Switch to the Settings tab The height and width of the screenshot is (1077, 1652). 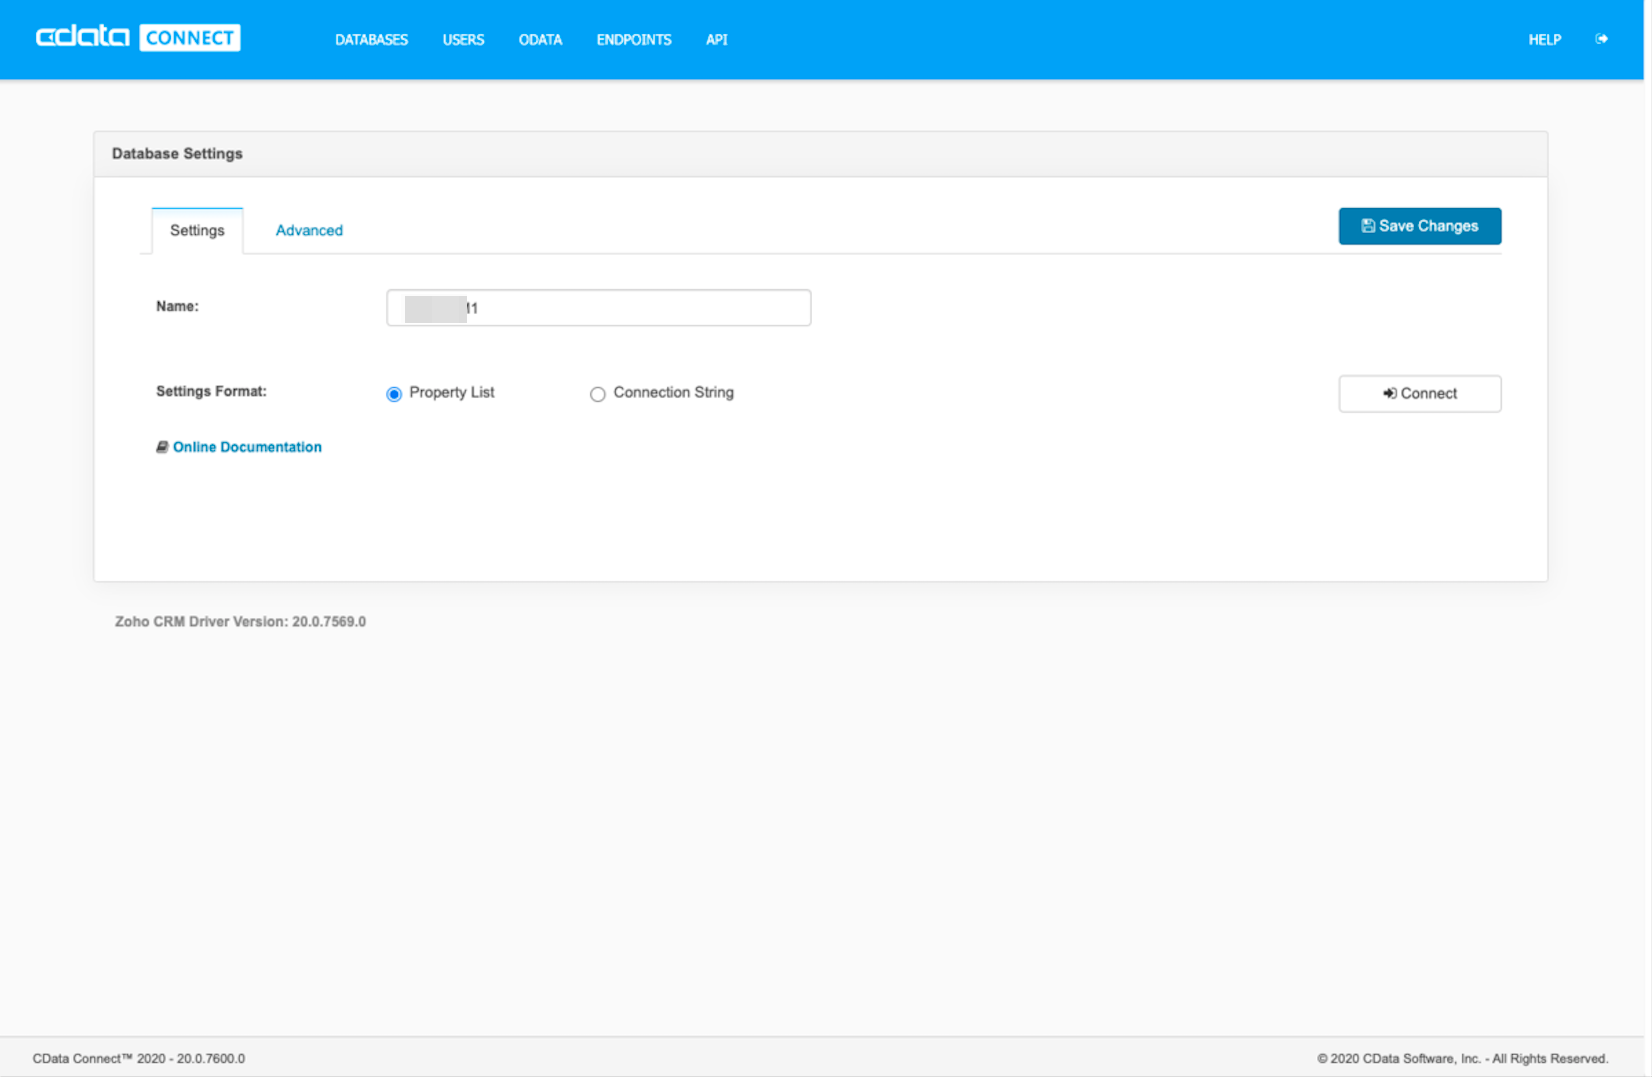coord(197,230)
